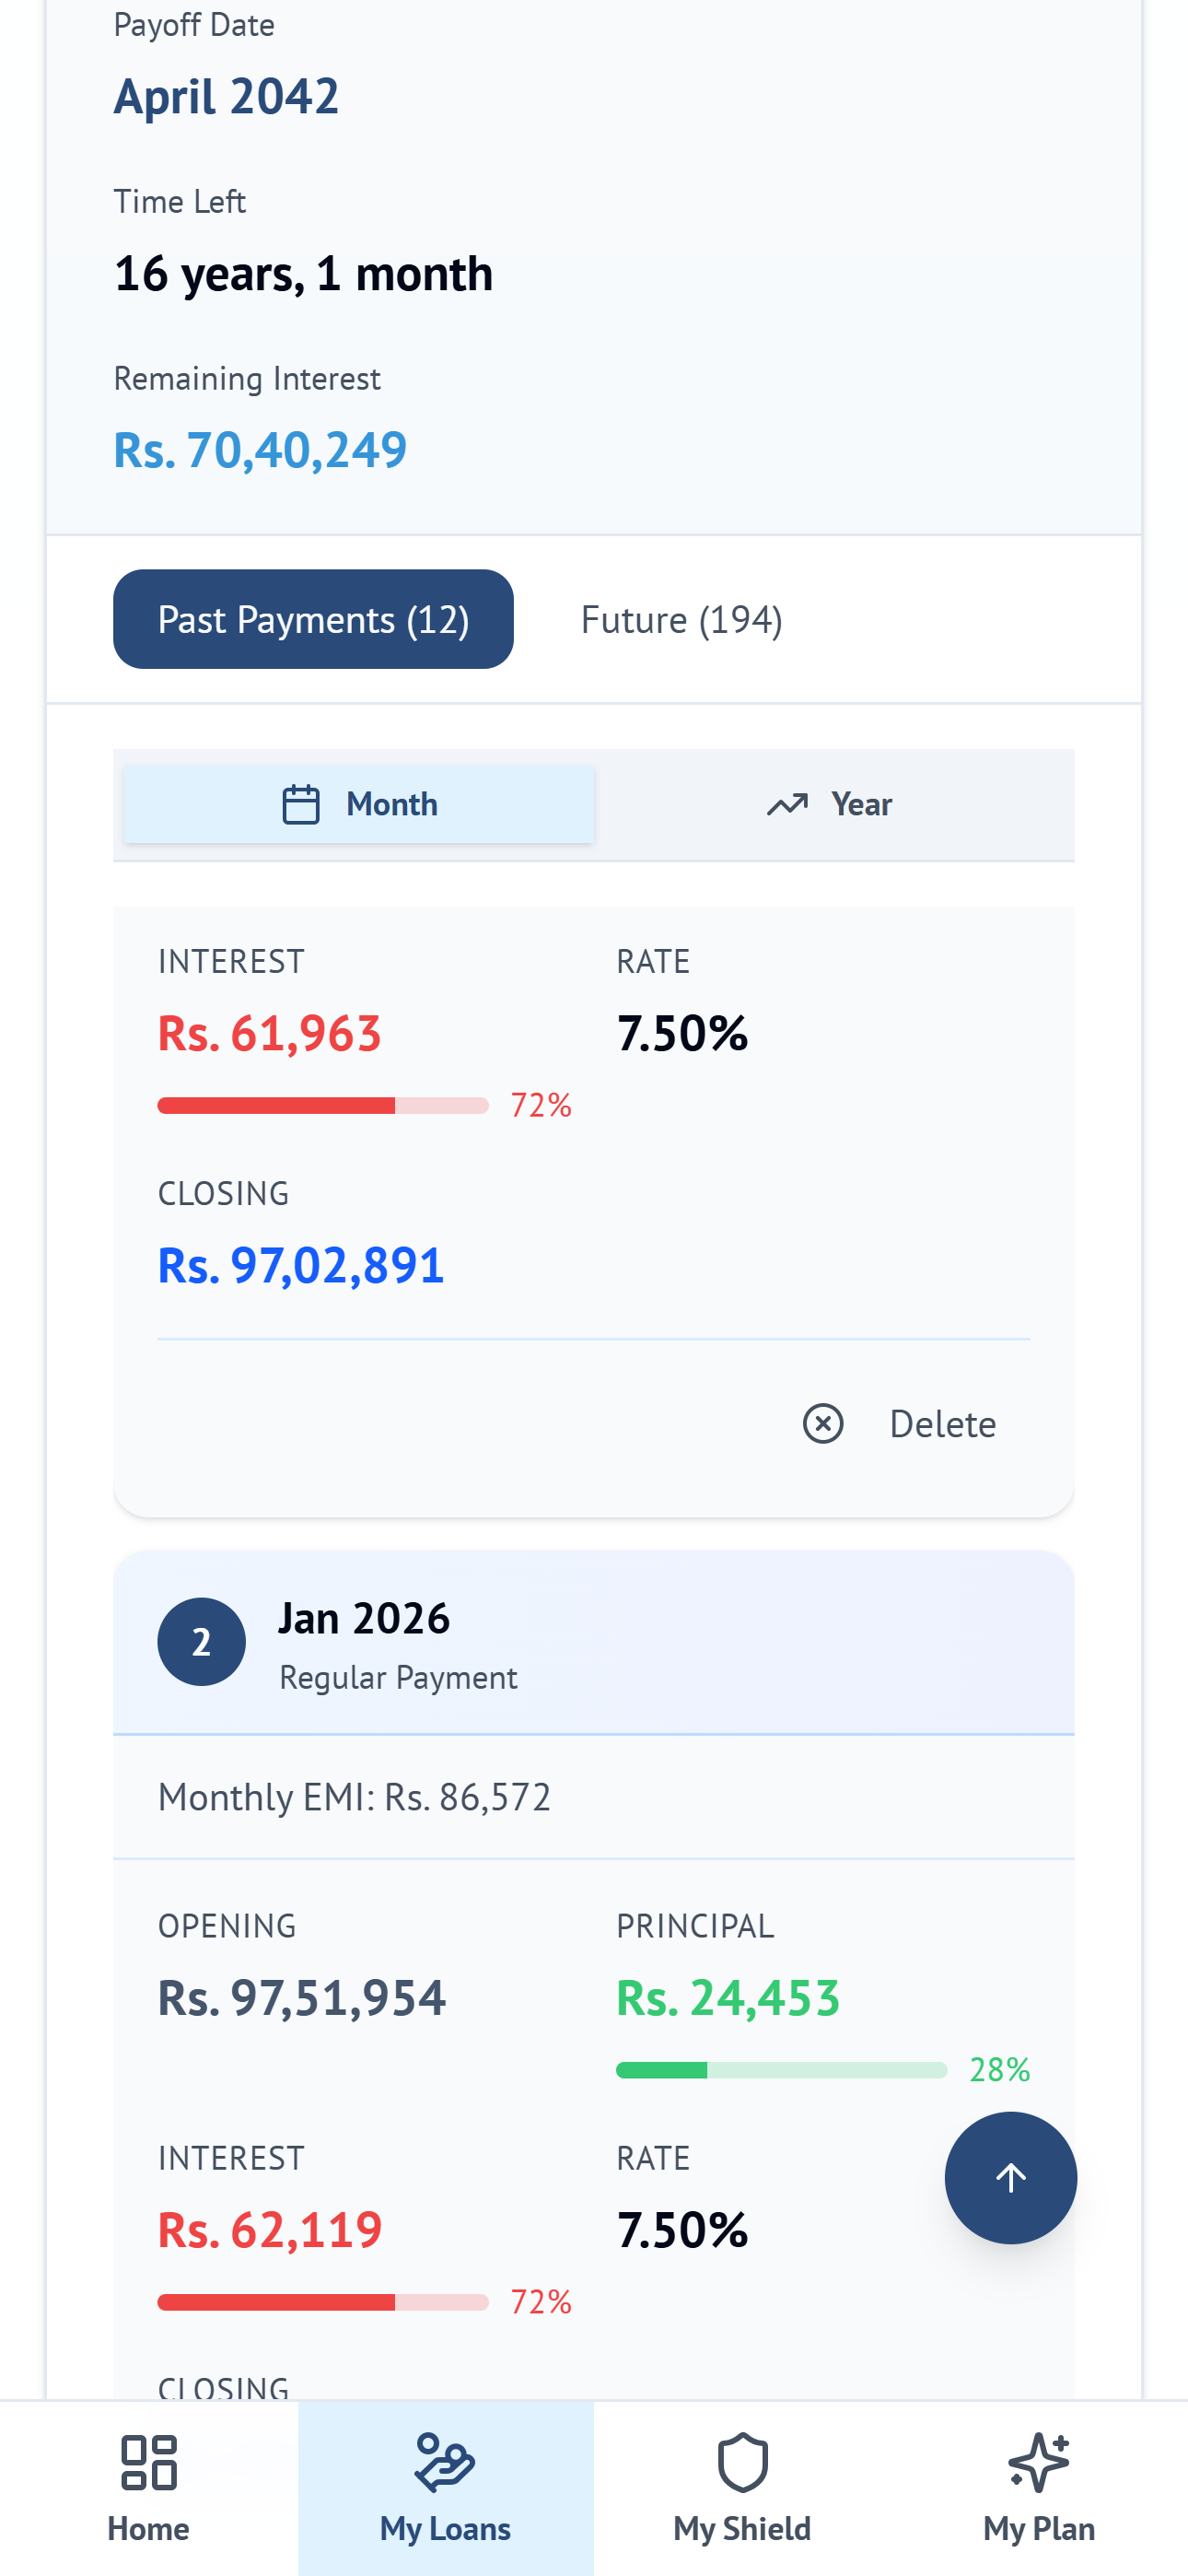
Task: Tap the scroll-to-top arrow button
Action: [1010, 2178]
